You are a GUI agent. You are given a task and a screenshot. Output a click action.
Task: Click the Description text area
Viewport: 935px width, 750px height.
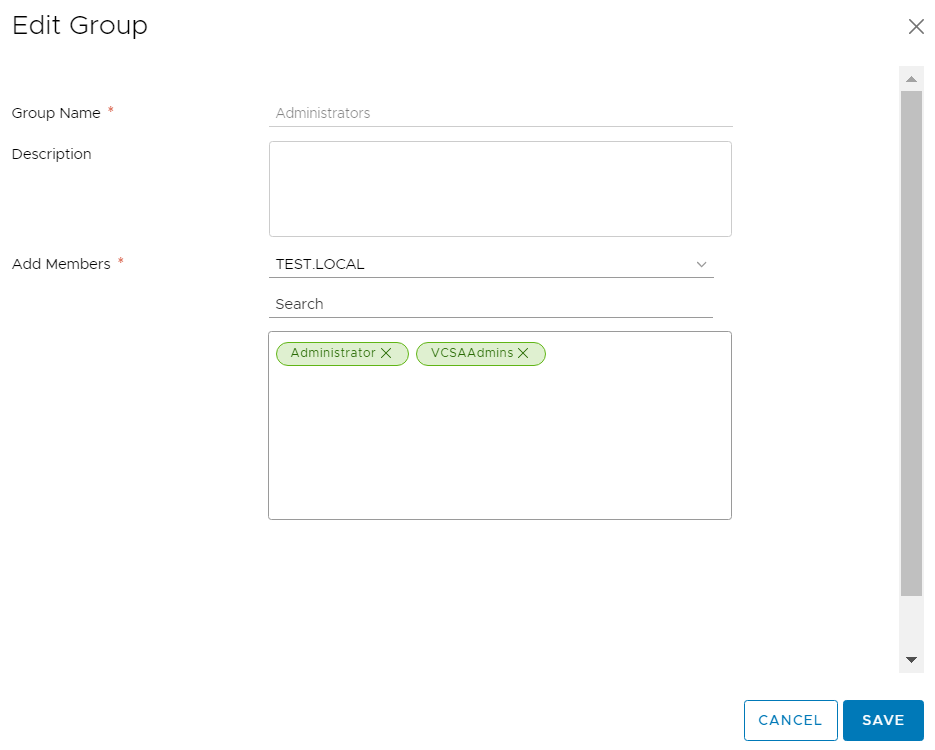(x=500, y=189)
